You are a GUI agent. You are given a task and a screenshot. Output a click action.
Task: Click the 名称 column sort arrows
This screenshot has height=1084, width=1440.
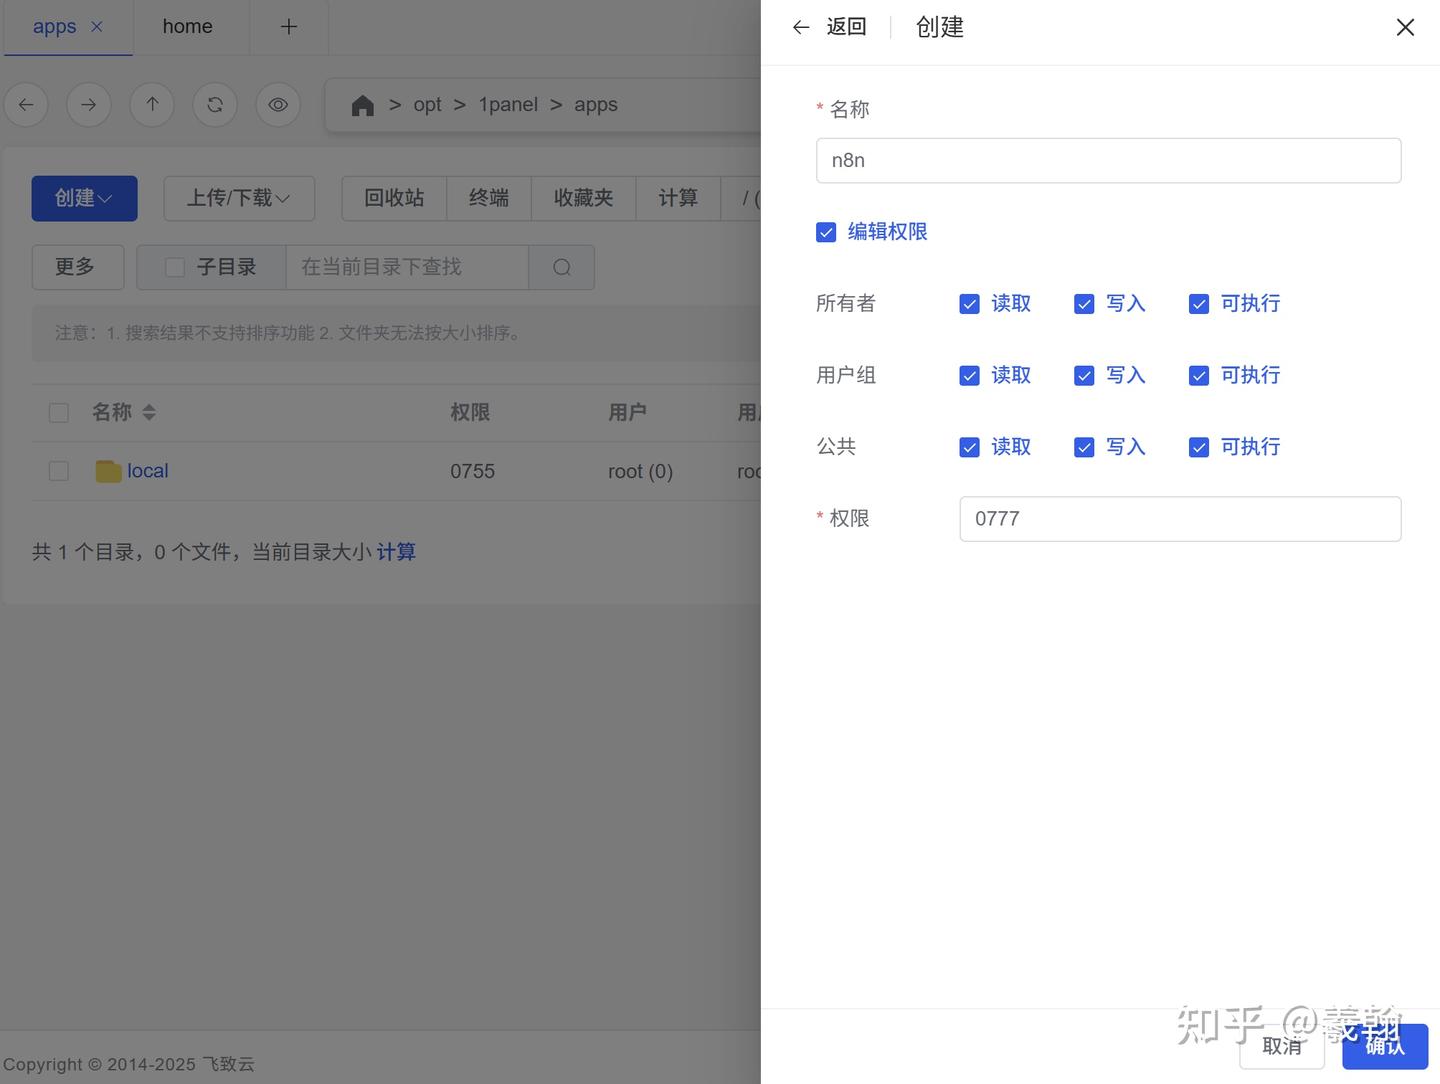click(148, 411)
